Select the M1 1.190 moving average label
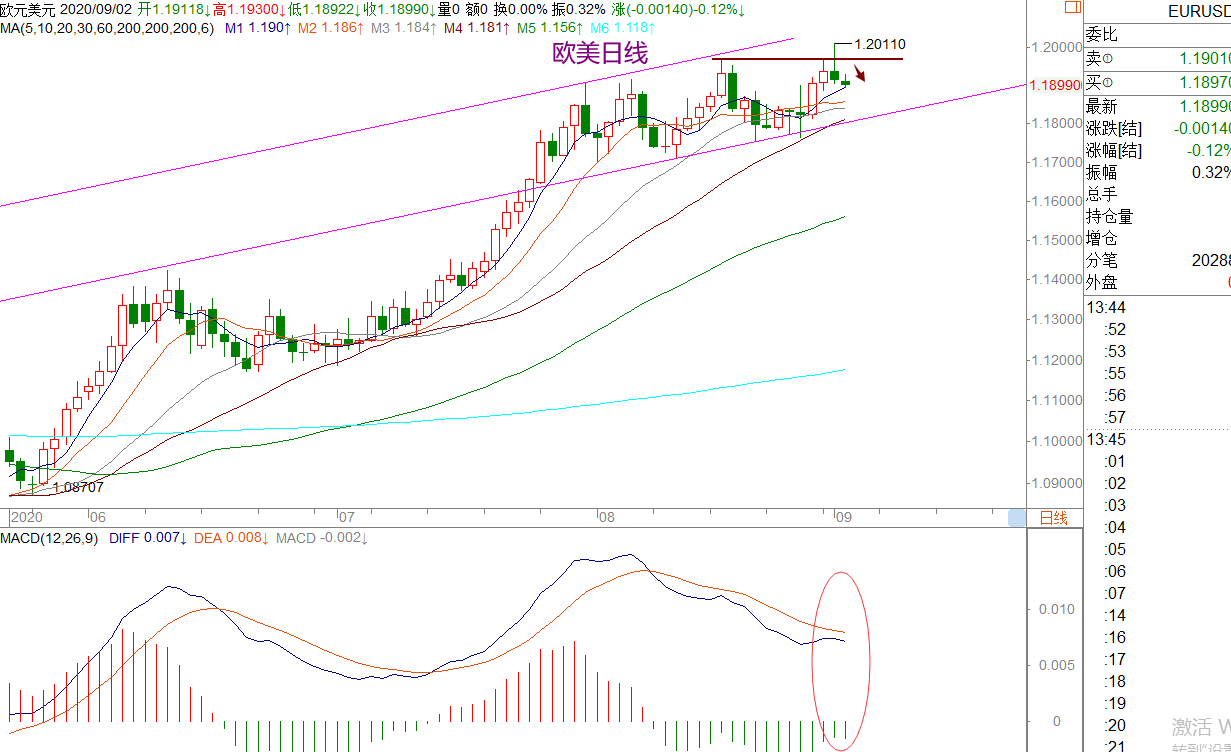 click(257, 28)
